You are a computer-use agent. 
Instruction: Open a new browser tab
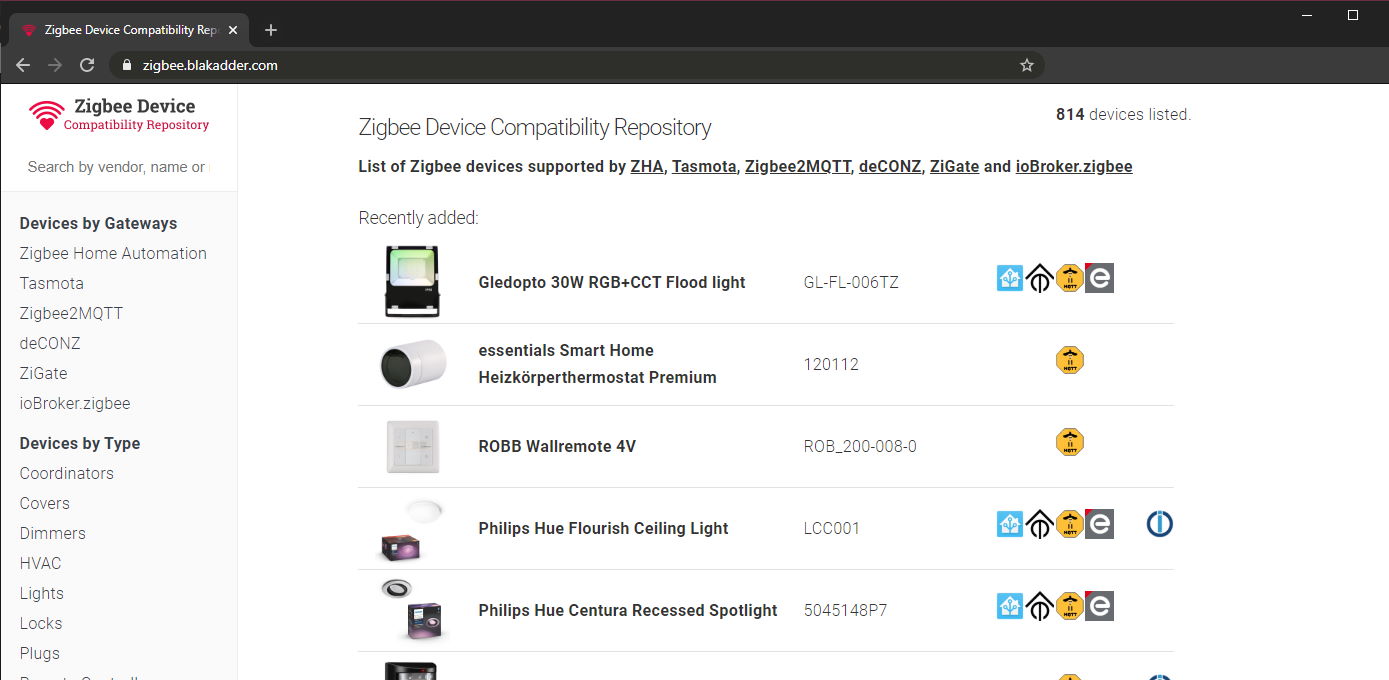pyautogui.click(x=270, y=30)
